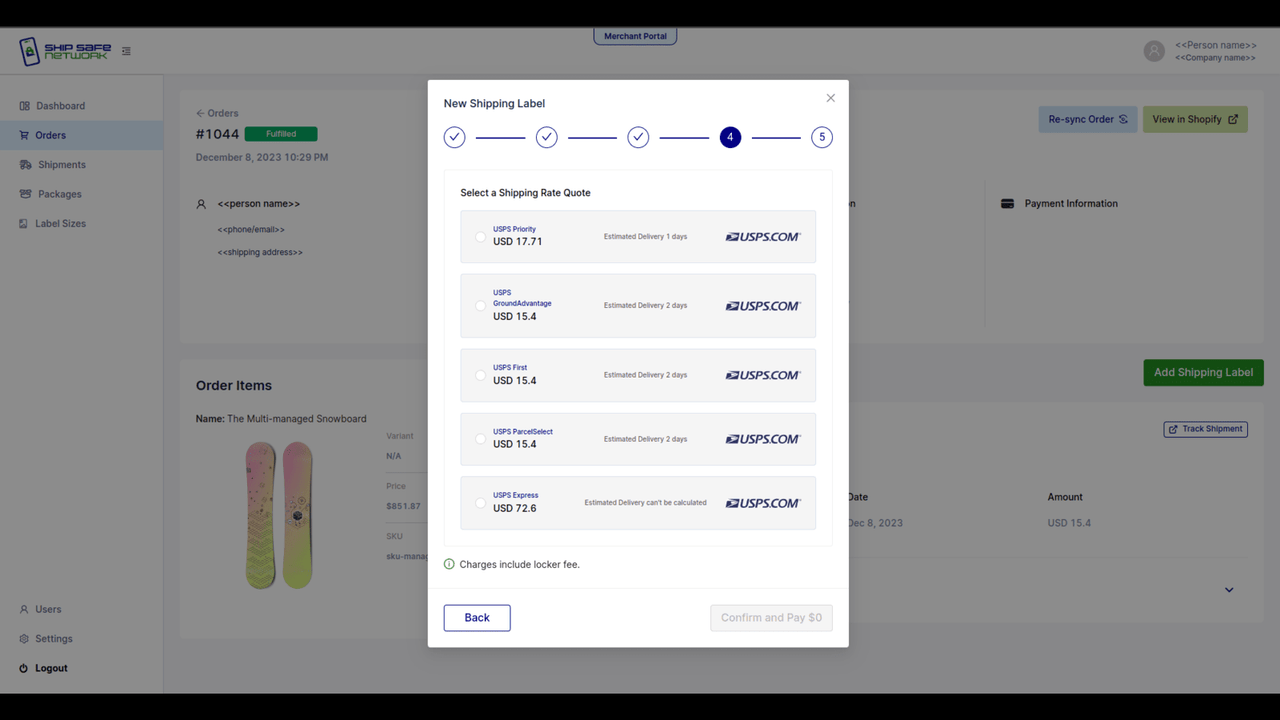
Task: Click "Select a Shipping Rate Quote" heading
Action: (x=525, y=193)
